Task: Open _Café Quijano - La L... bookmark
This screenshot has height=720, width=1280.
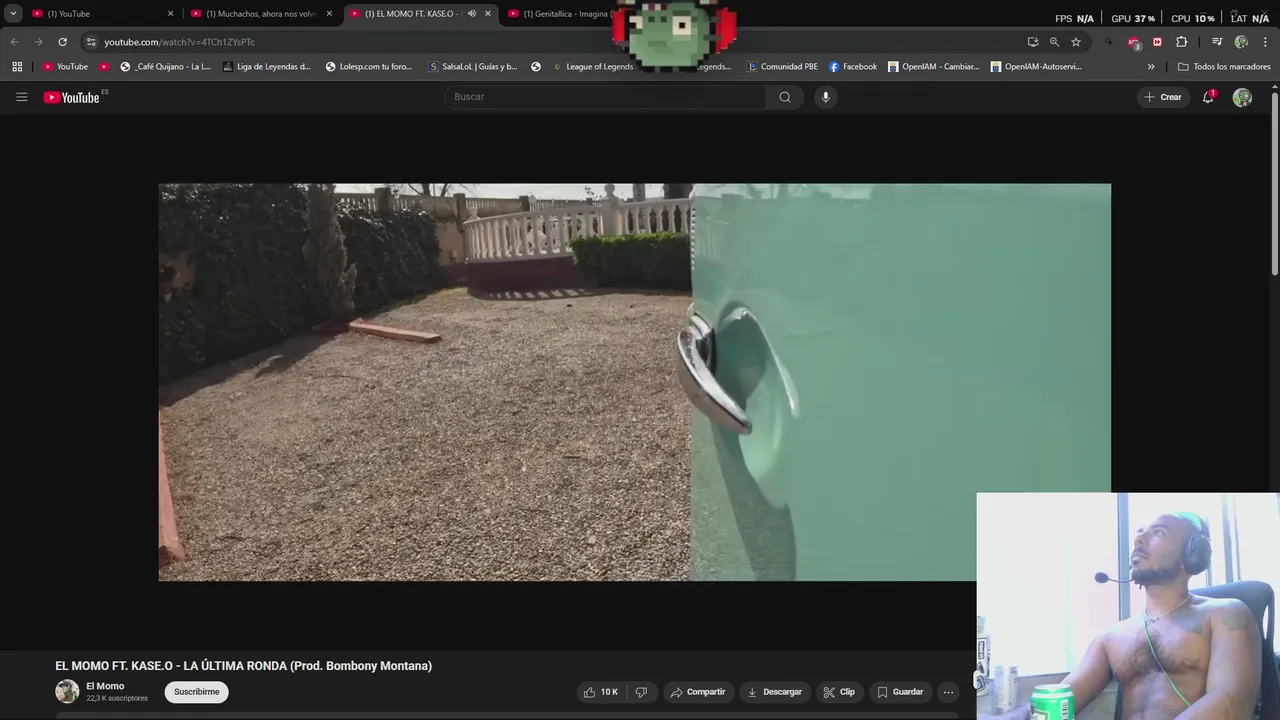Action: 166,67
